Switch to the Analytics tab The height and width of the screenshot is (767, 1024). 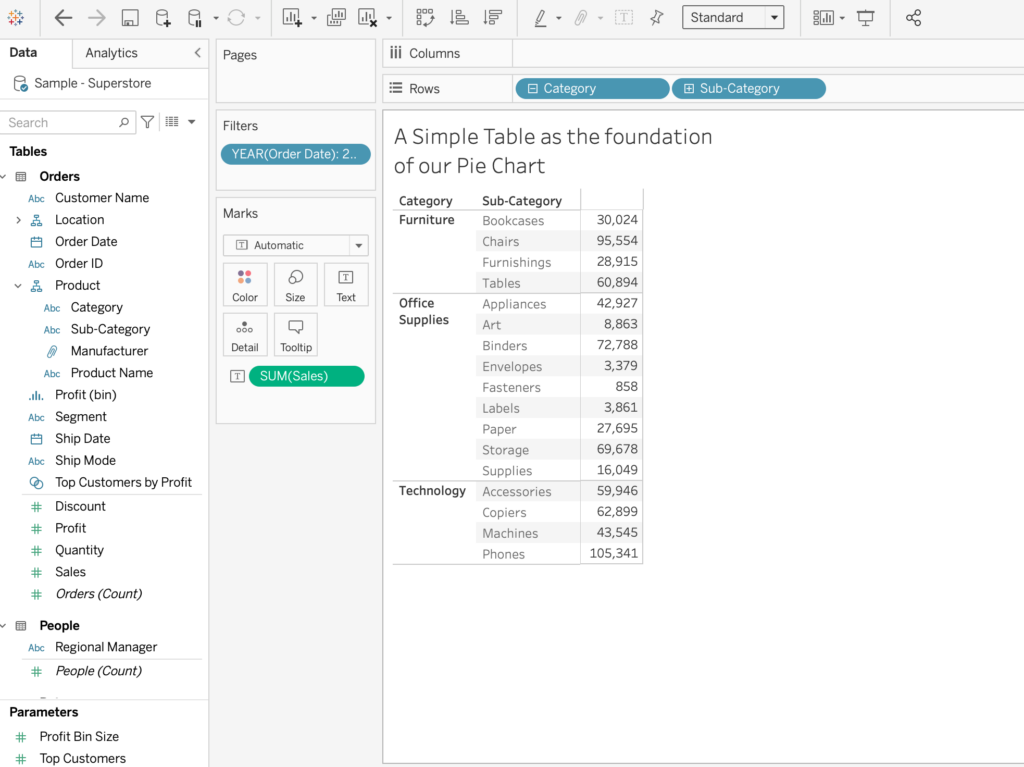coord(111,53)
